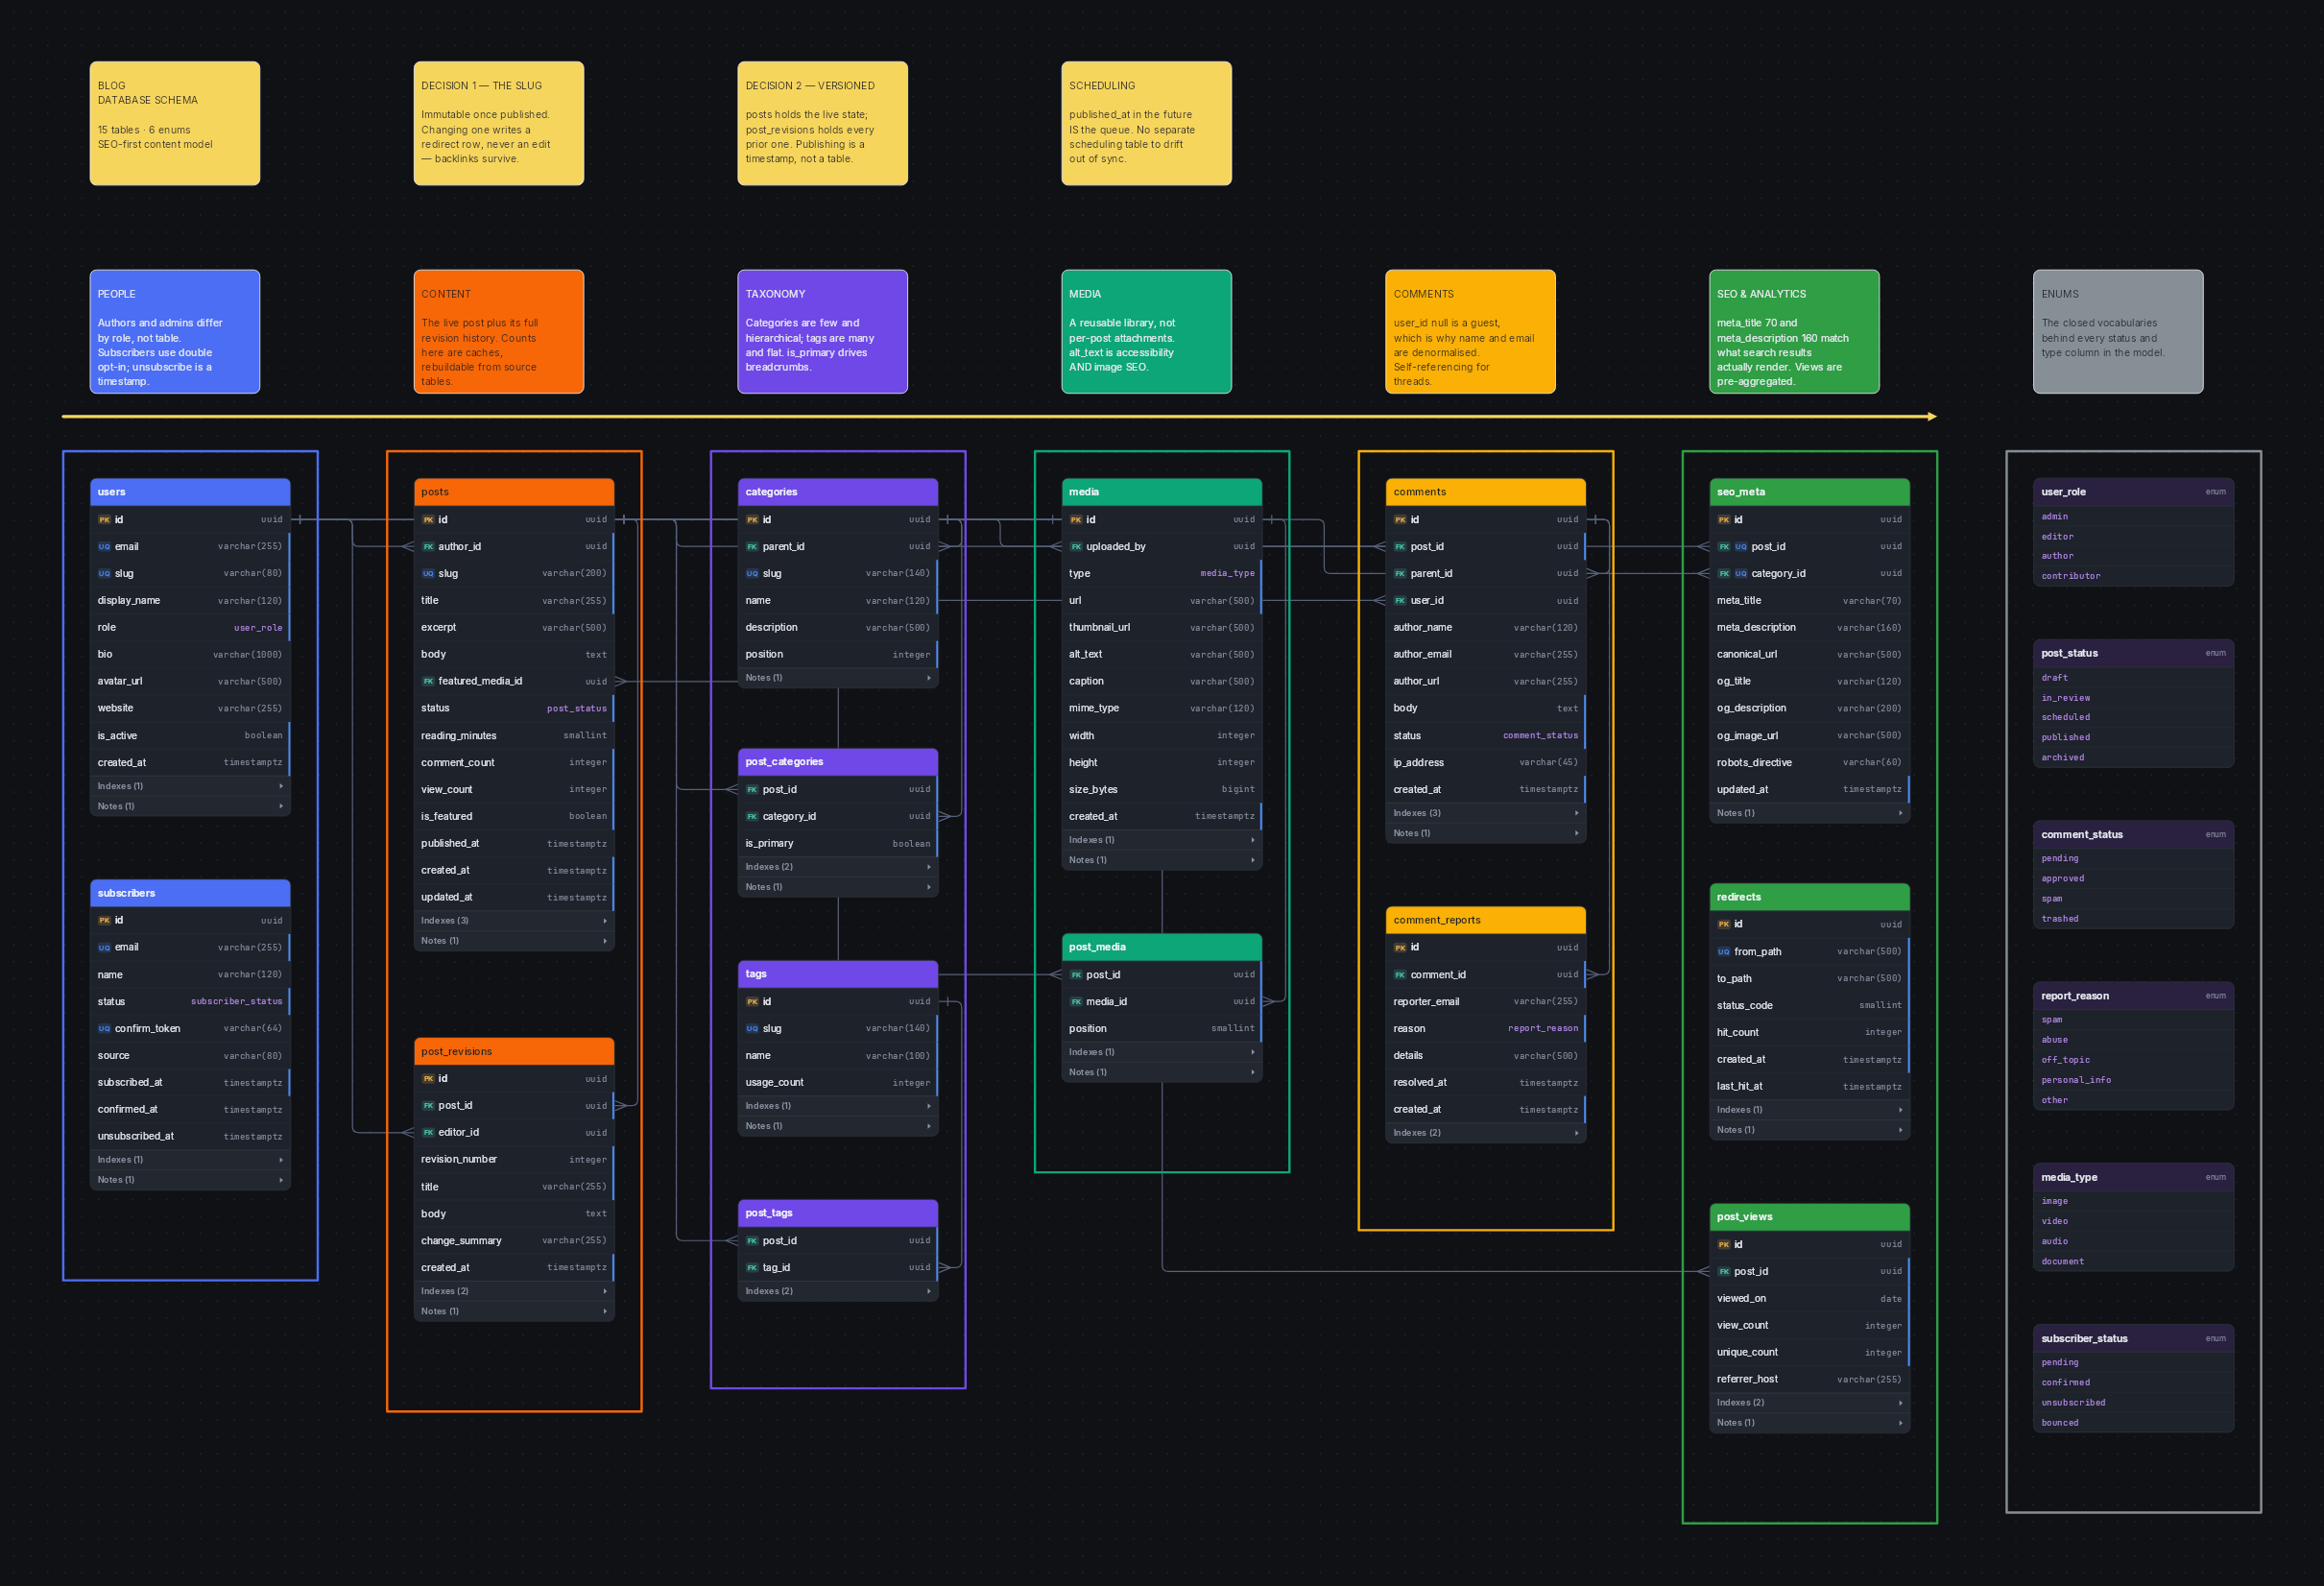The image size is (2324, 1586).
Task: Expand Indexes (2) in post_categories table
Action: [838, 867]
